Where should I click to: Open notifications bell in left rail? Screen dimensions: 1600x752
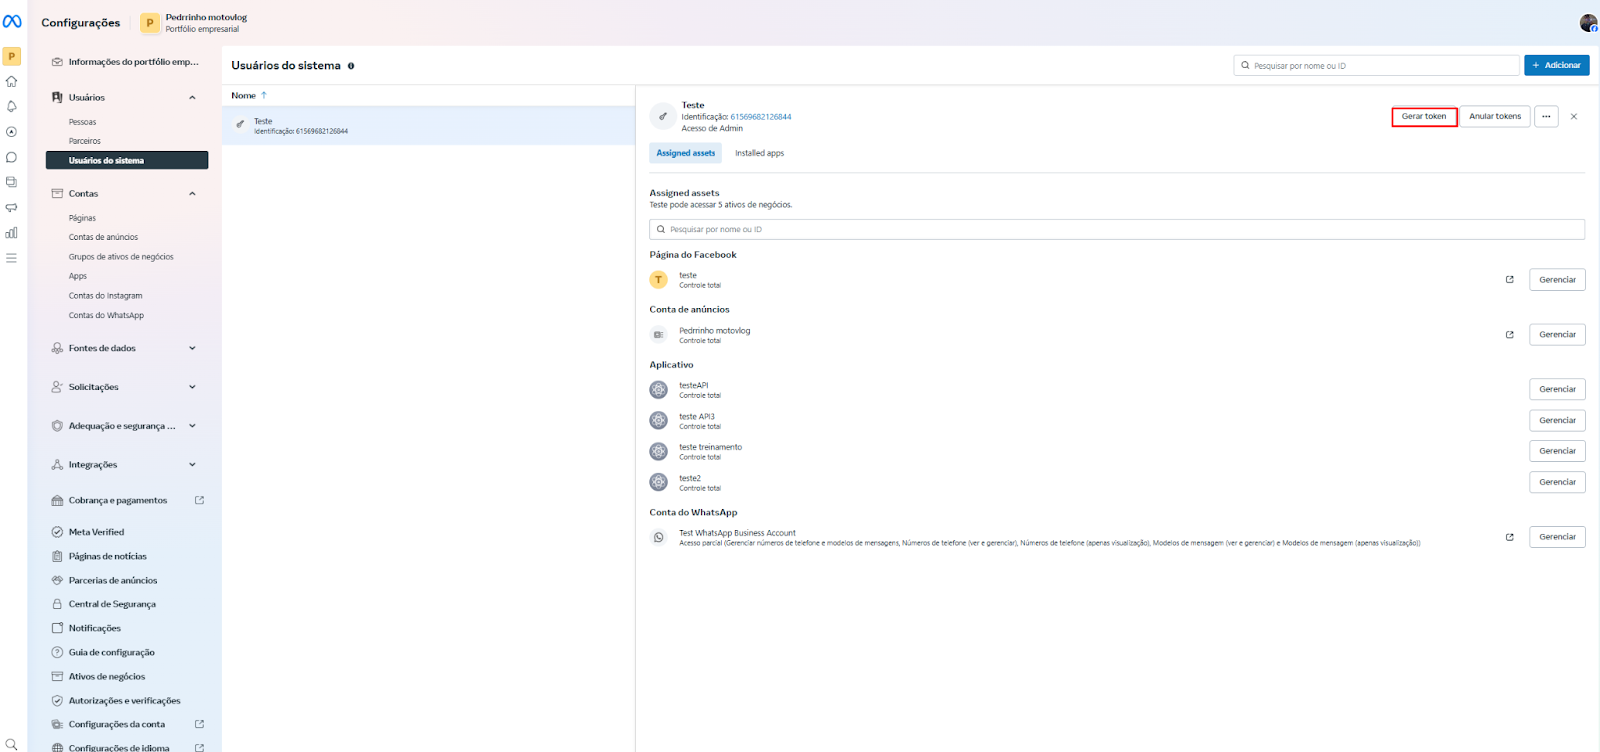pos(11,107)
